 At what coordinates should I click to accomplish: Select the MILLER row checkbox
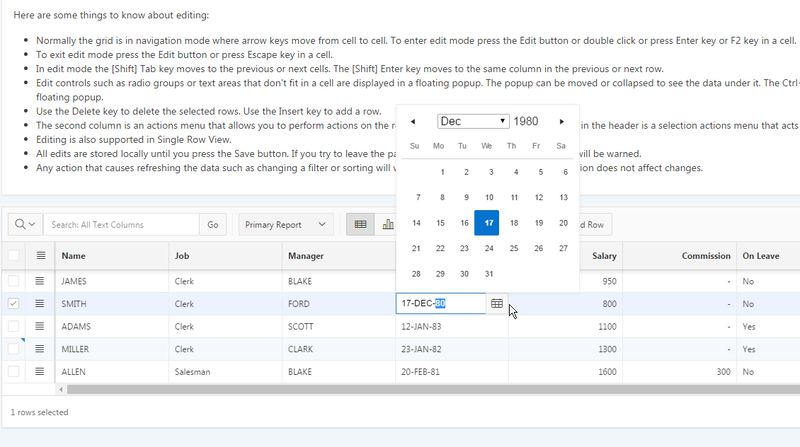[x=13, y=349]
